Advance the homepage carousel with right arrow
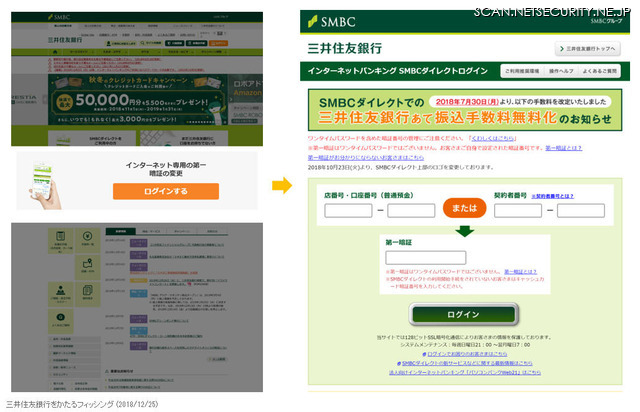Viewport: 640px width, 412px height. click(x=231, y=99)
